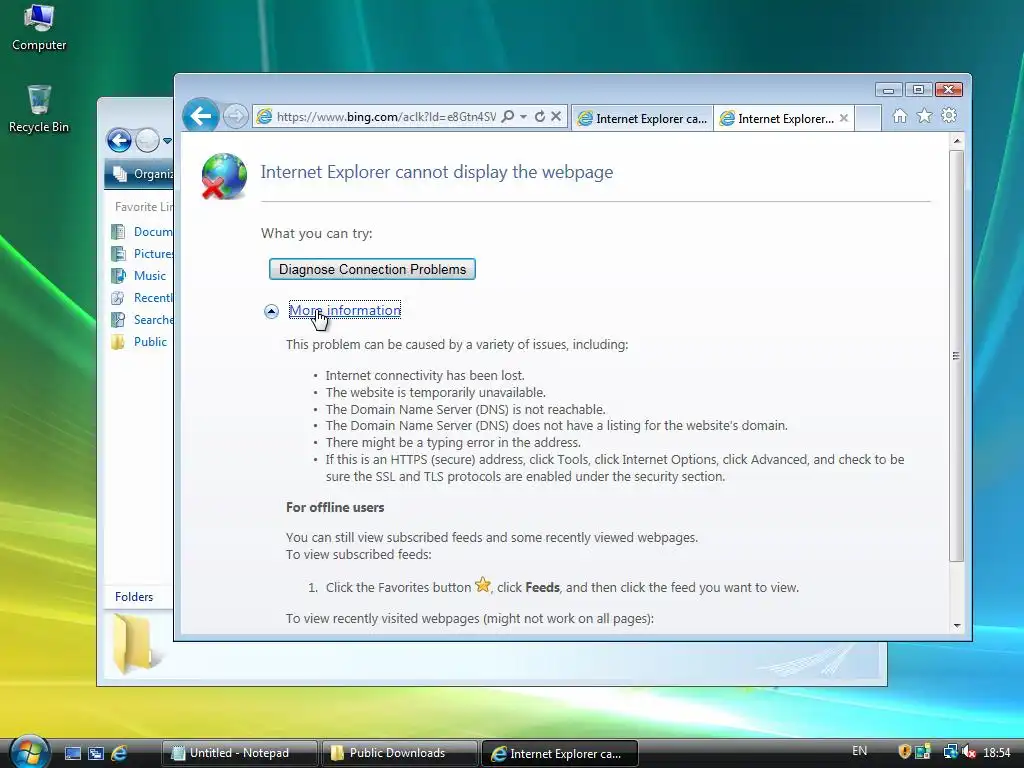Open Public link in Explorer sidebar
Screen dimensions: 1024x768
[x=138, y=342]
